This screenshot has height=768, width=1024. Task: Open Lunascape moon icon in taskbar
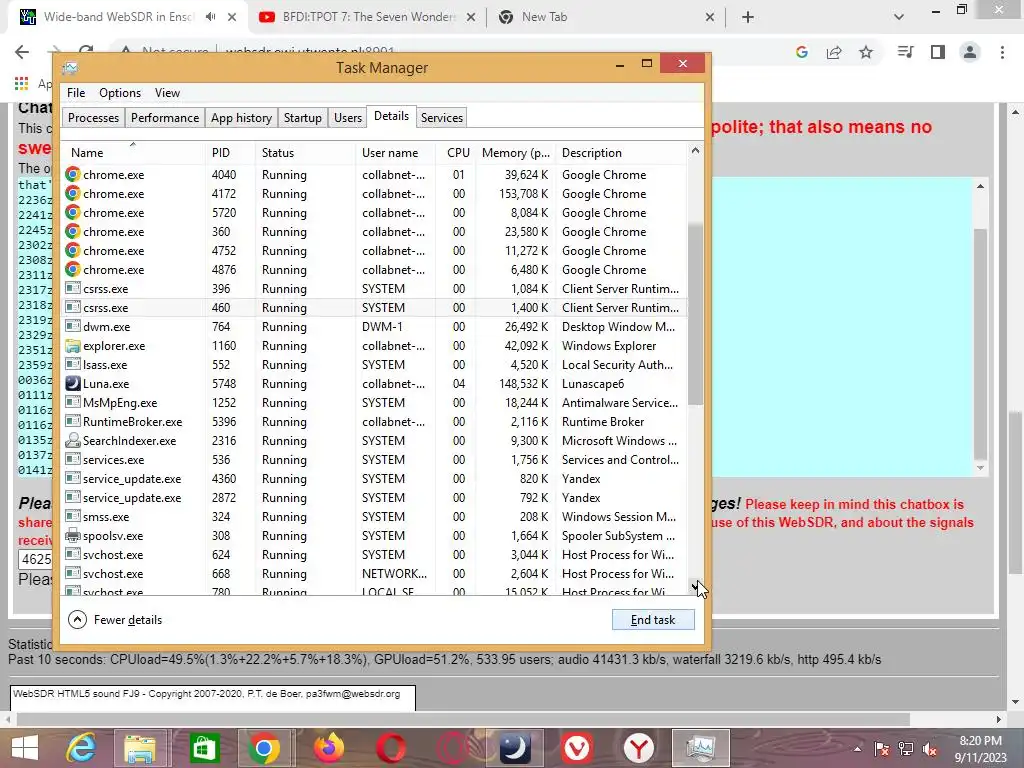click(515, 748)
